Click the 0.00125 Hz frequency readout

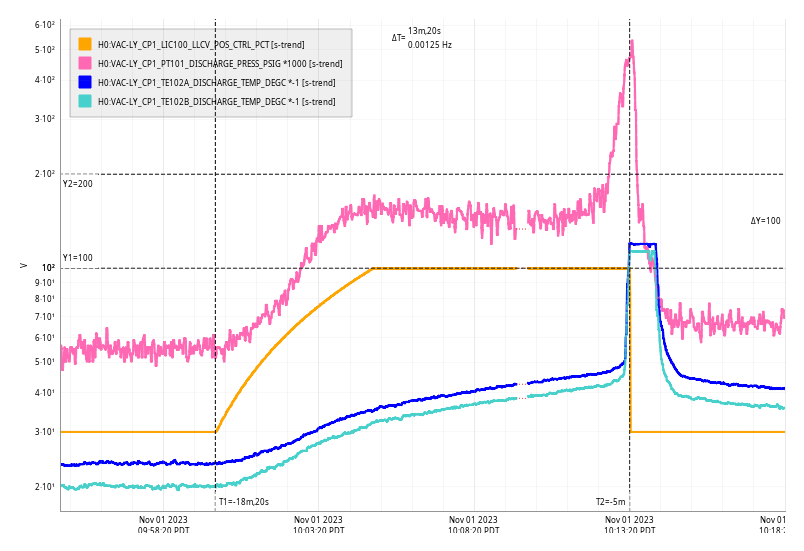(x=430, y=45)
